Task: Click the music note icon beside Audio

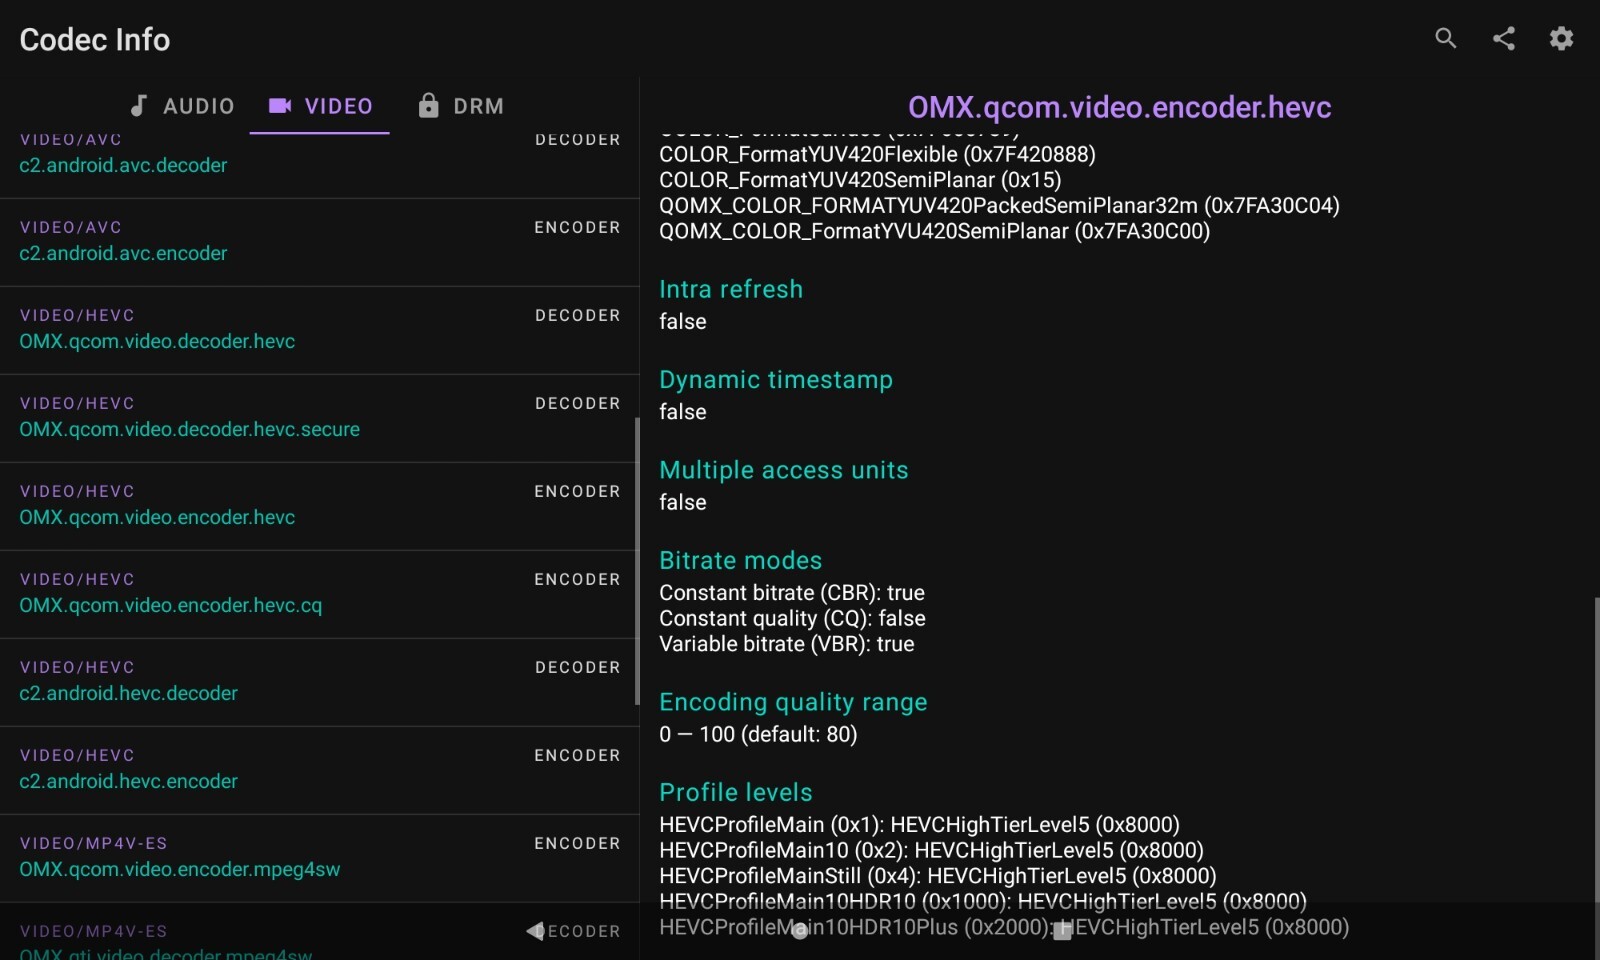Action: 139,106
